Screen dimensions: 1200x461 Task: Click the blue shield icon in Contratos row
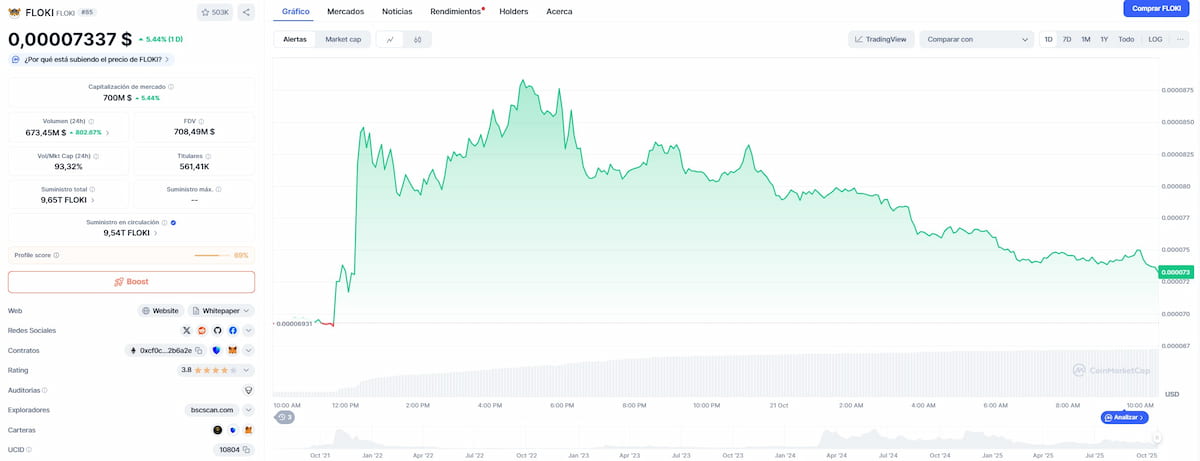click(216, 350)
